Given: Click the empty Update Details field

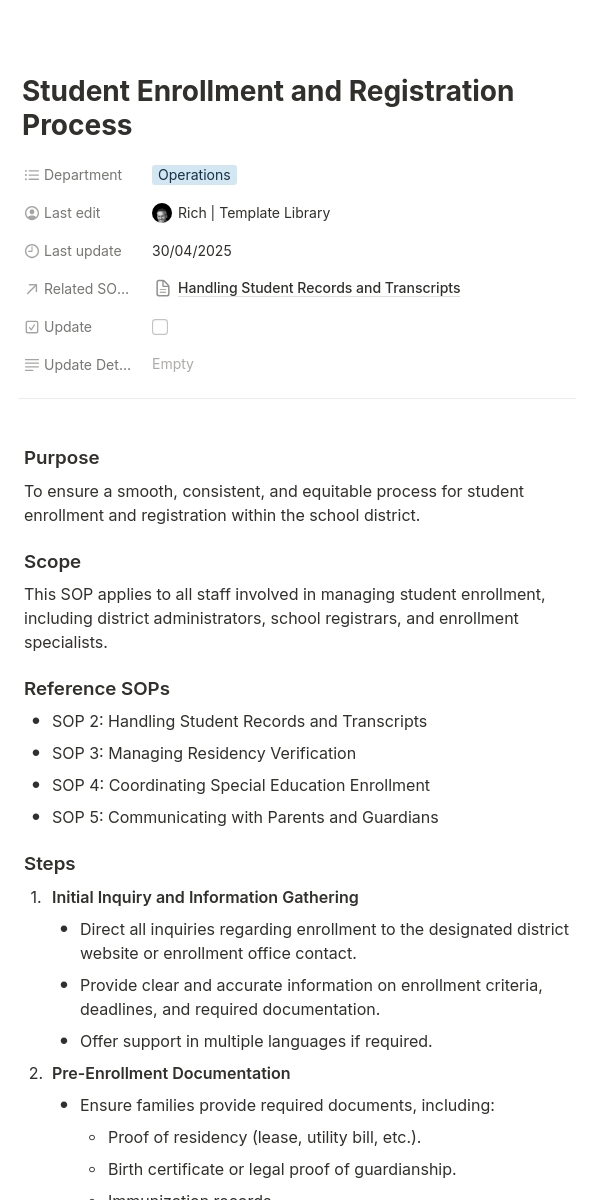Looking at the screenshot, I should coord(173,364).
